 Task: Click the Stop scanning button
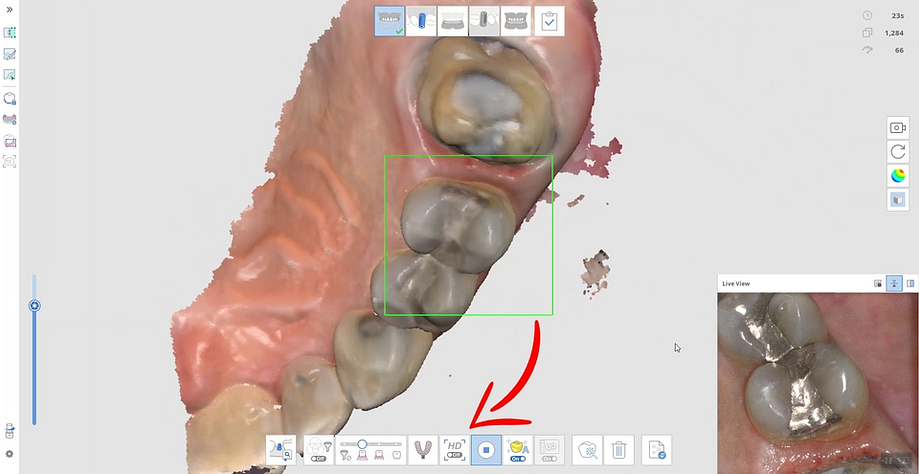[x=486, y=450]
